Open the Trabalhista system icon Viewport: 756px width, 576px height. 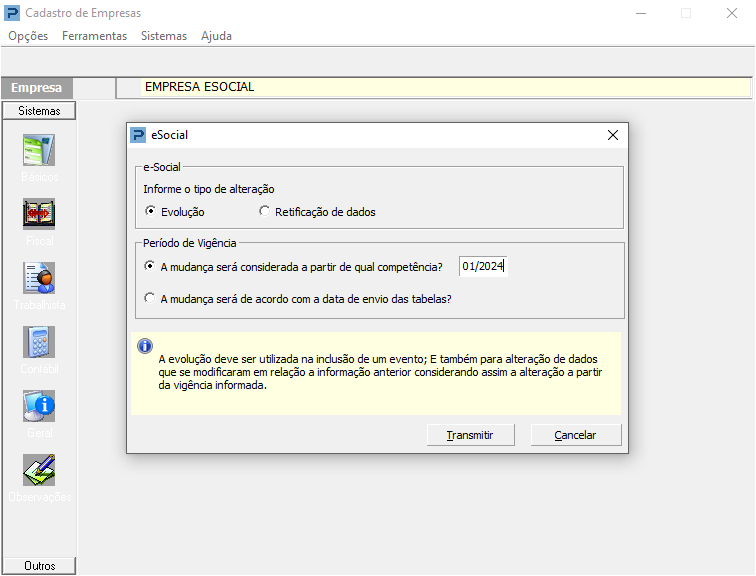coord(39,278)
